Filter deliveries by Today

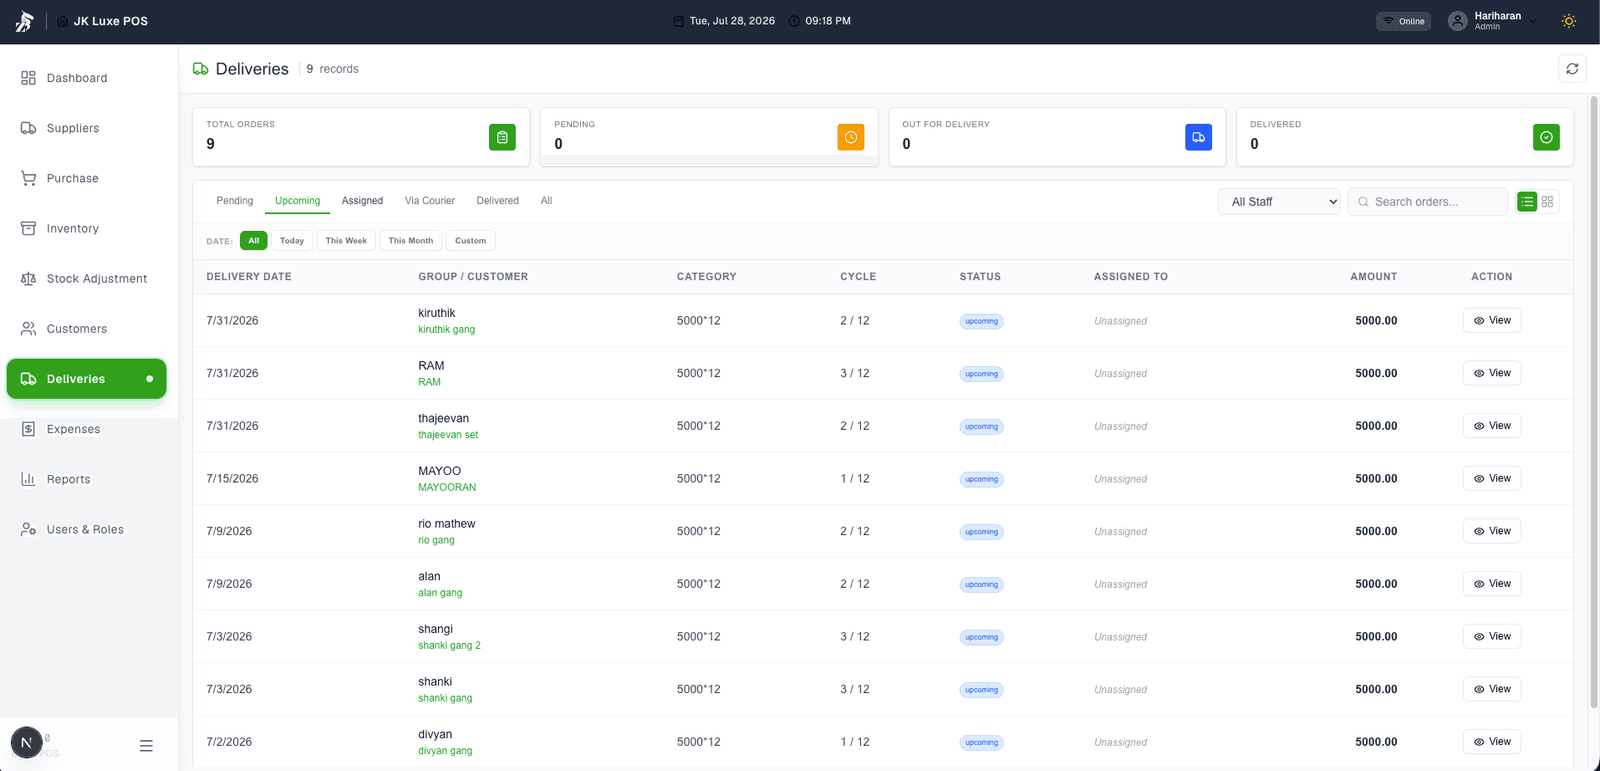[x=292, y=241]
